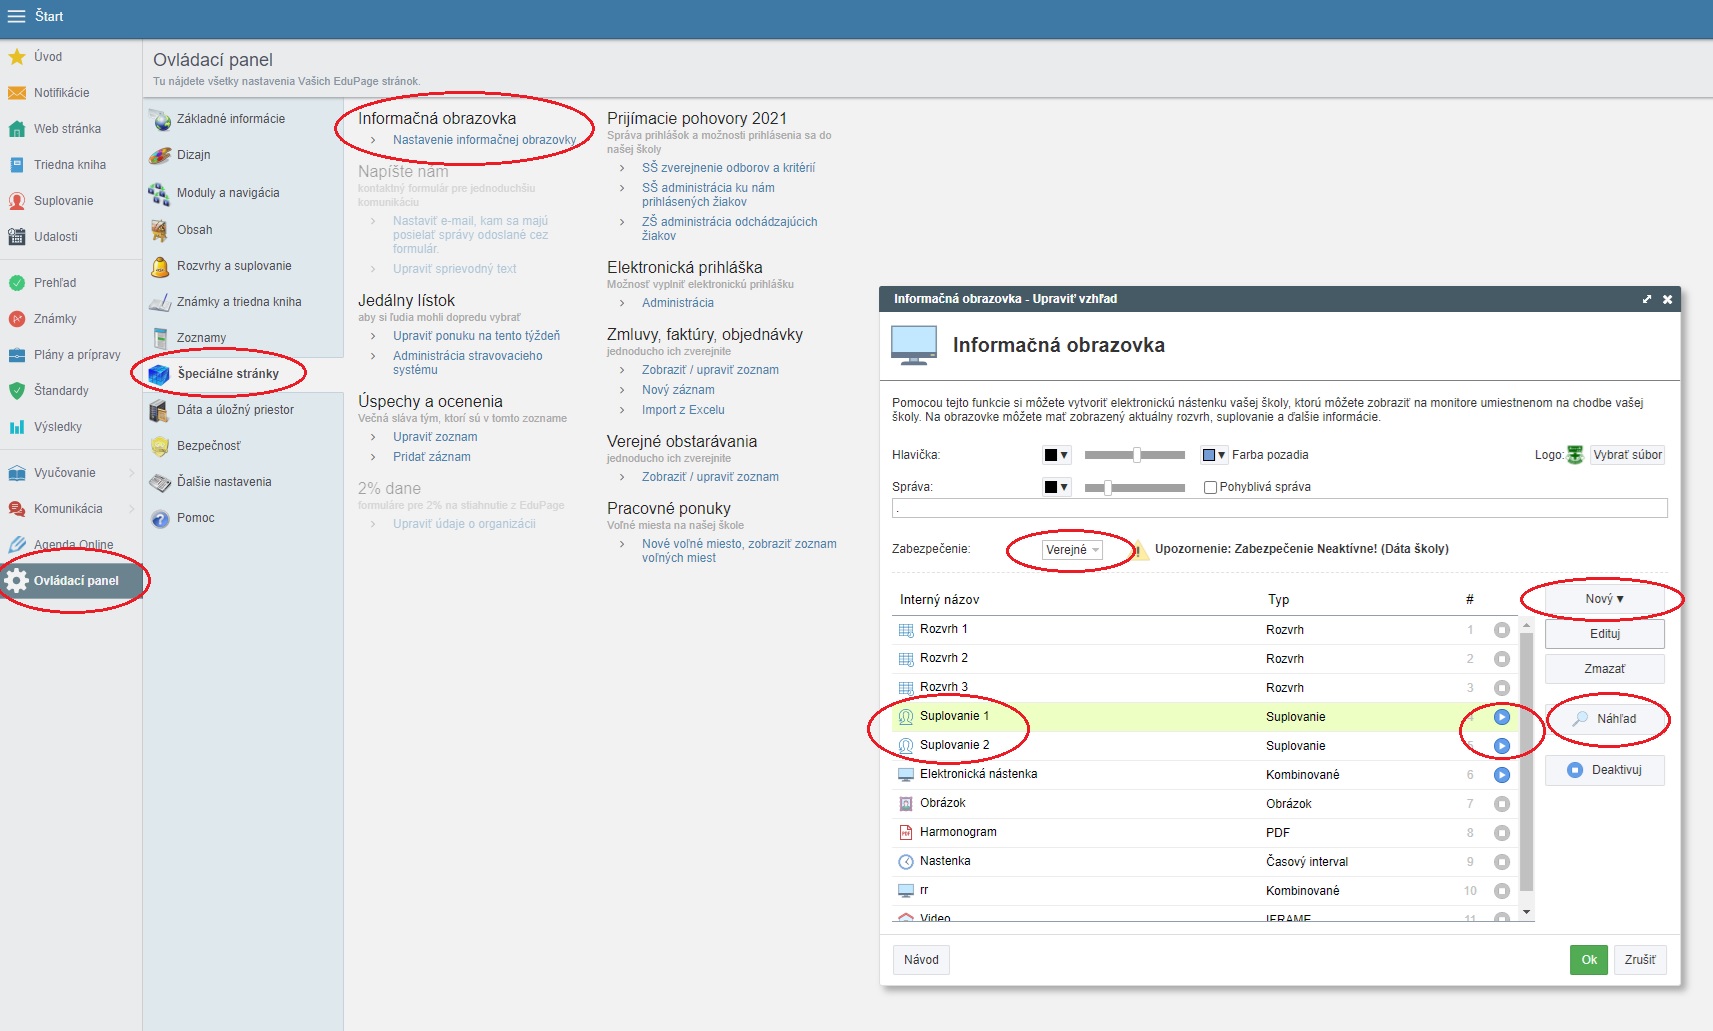Click the Notifikácie envelope icon
This screenshot has height=1031, width=1713.
[x=17, y=93]
